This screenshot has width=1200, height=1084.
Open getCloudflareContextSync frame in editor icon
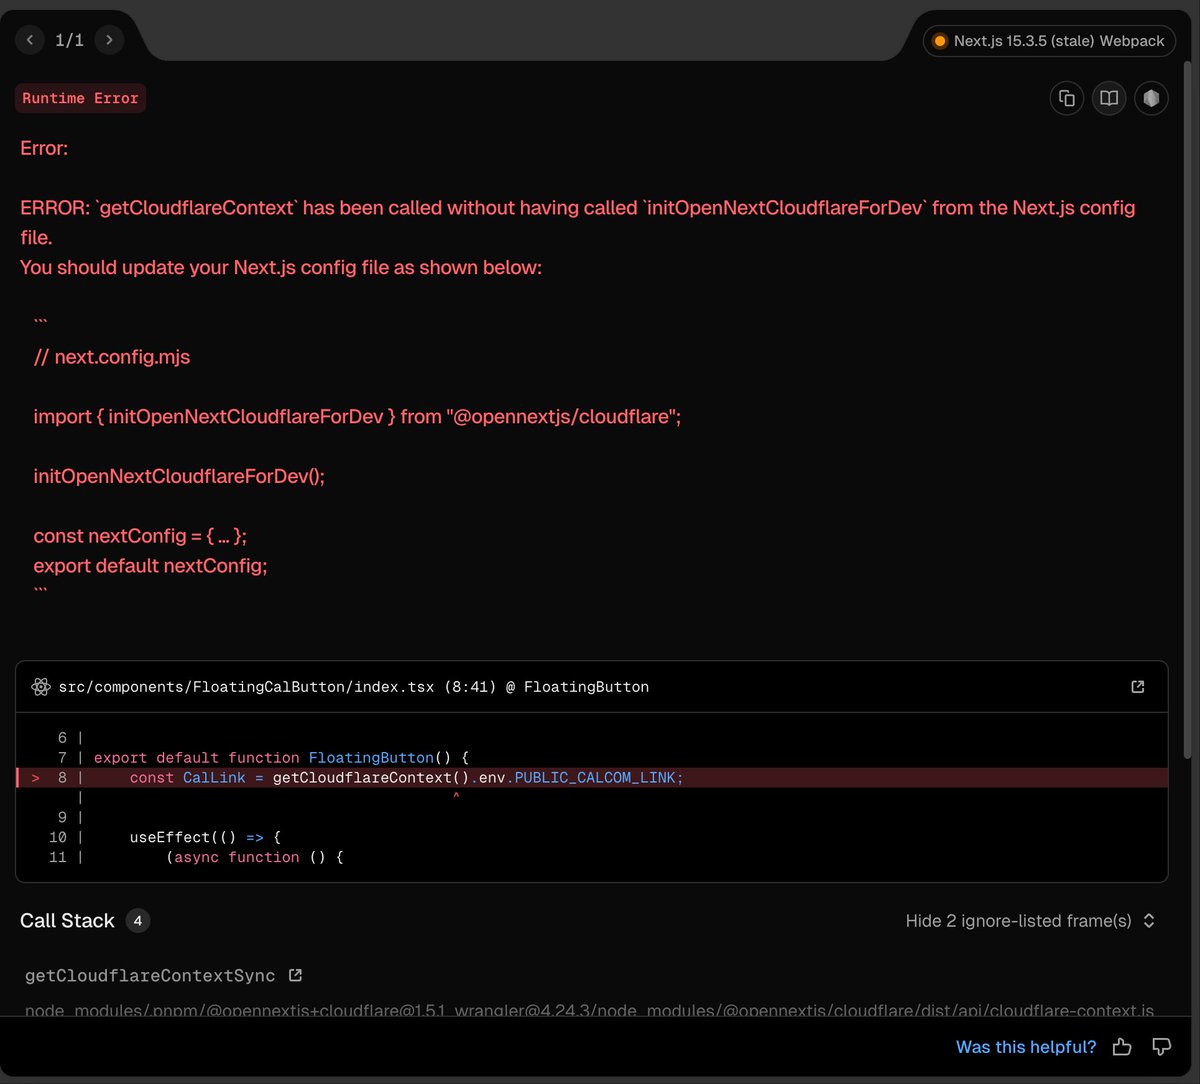(295, 975)
